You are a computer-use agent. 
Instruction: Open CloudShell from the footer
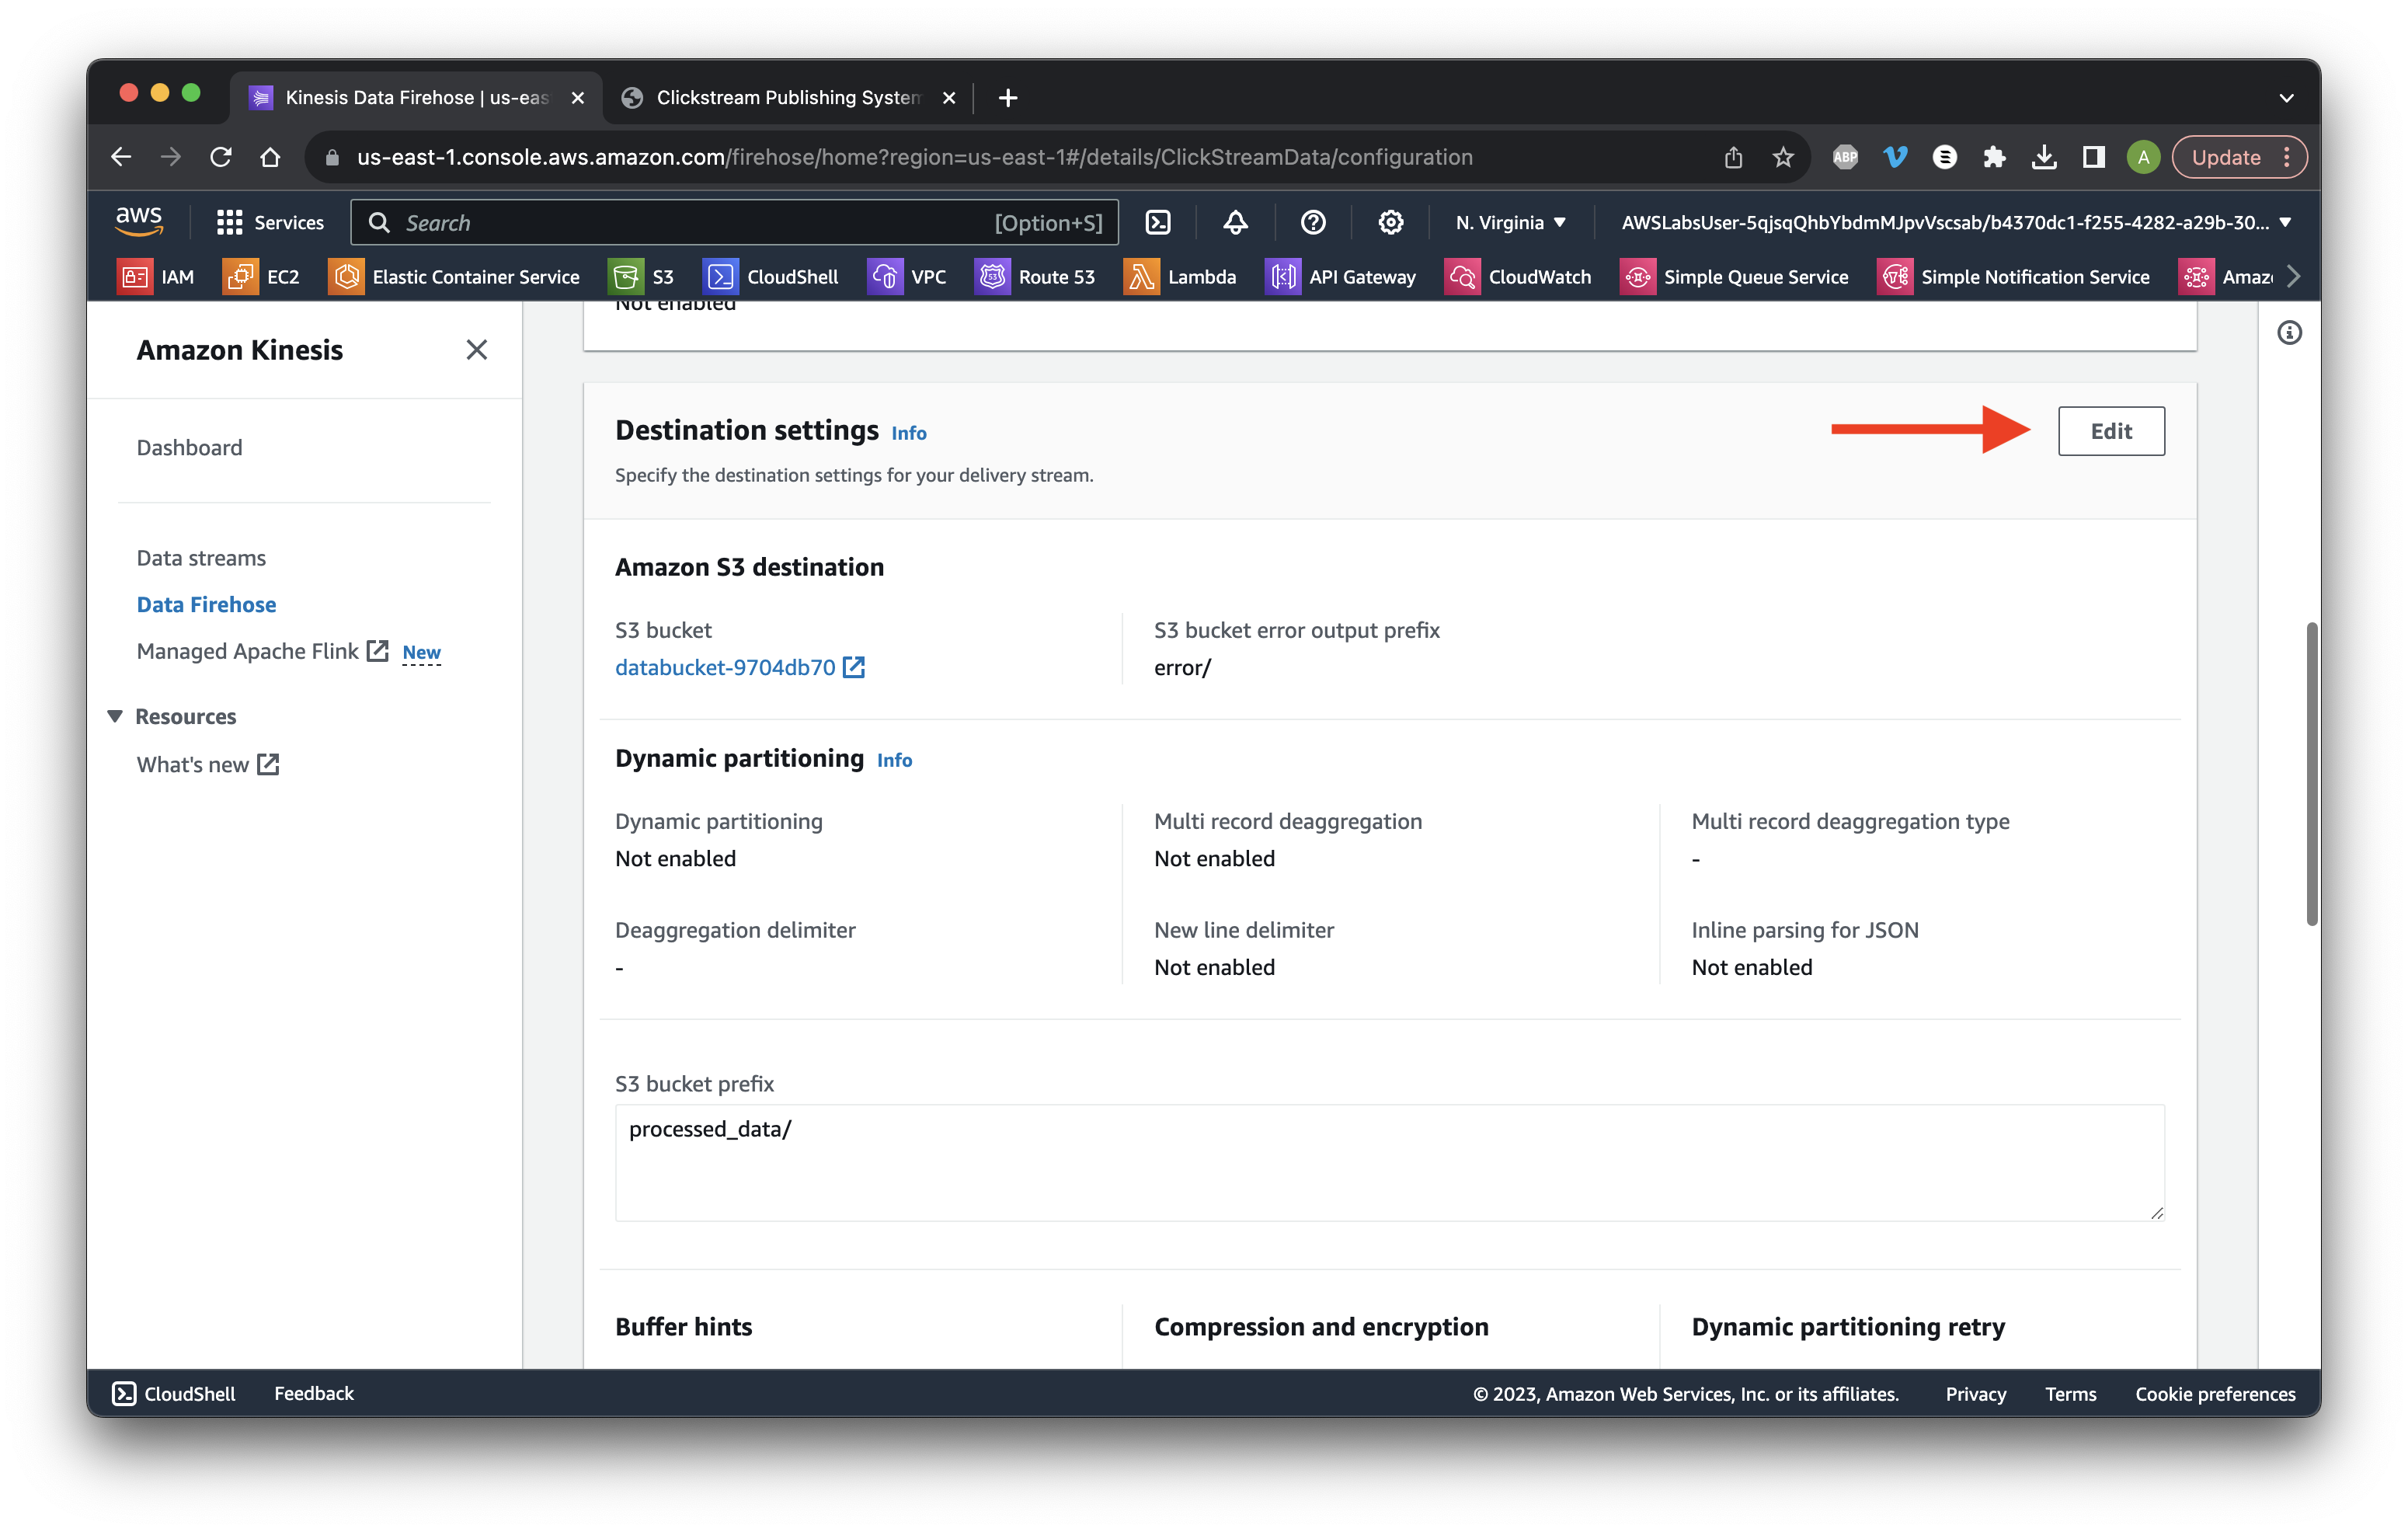(x=174, y=1393)
